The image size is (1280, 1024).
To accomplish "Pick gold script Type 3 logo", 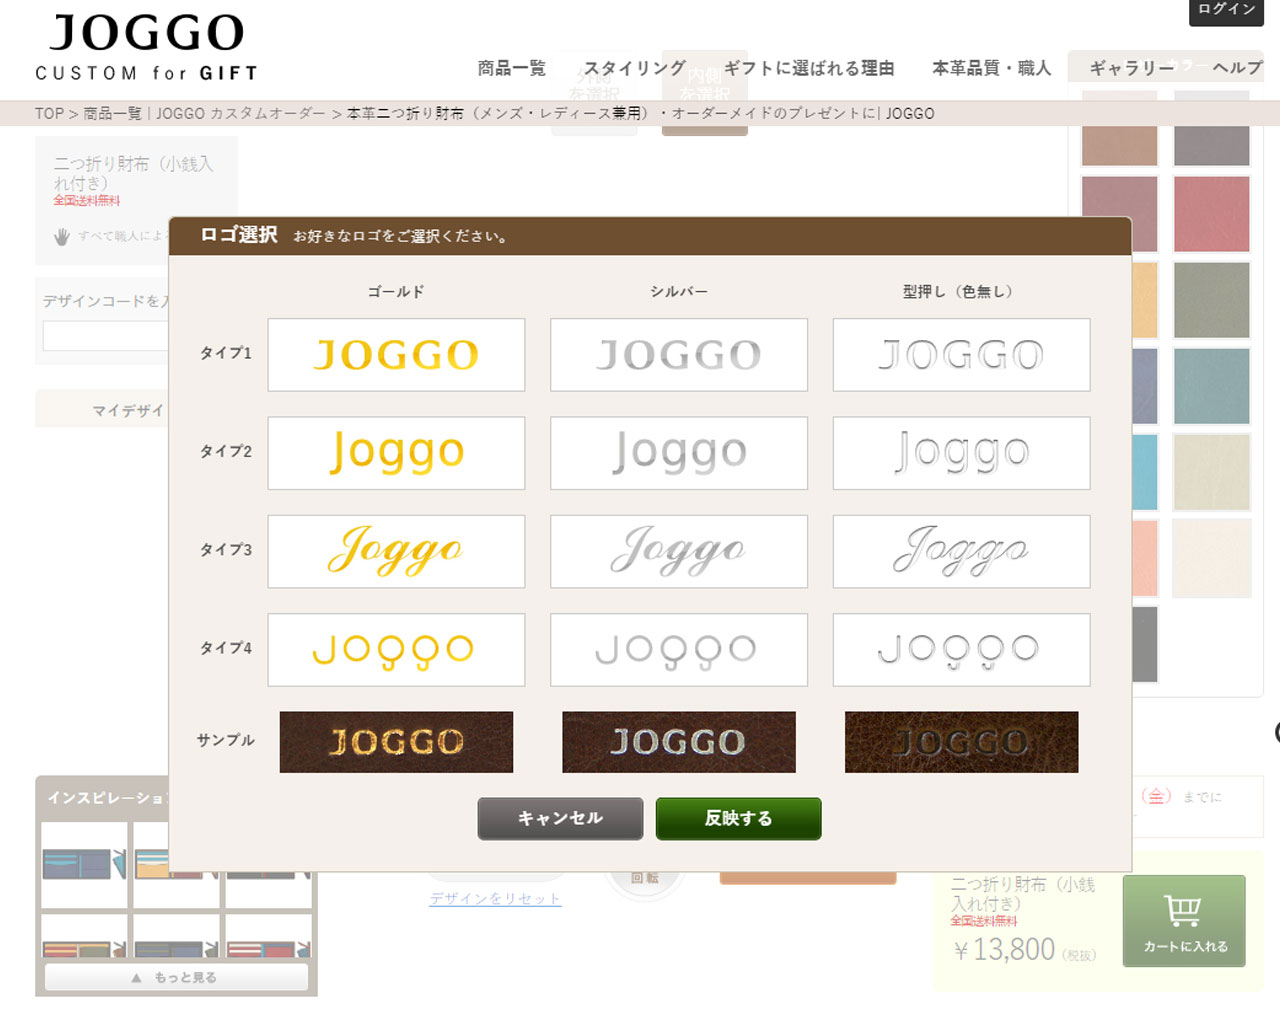I will coord(396,551).
